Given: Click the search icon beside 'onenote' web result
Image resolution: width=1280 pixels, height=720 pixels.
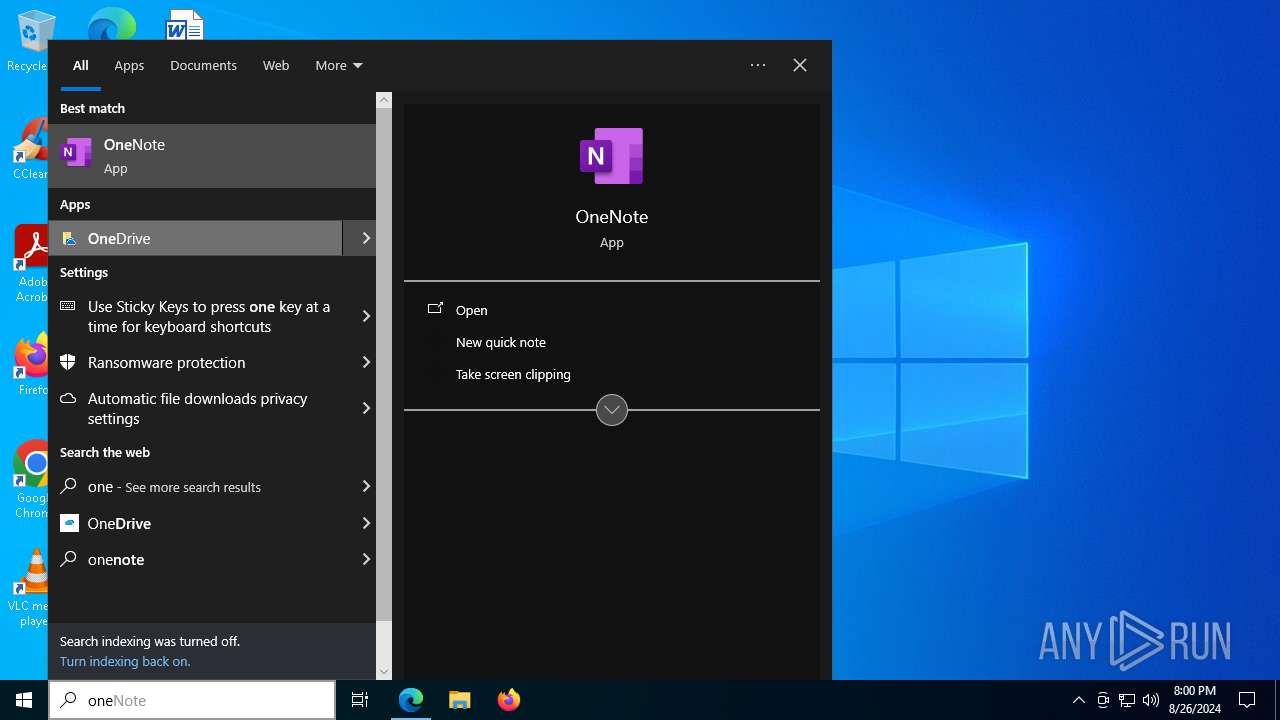Looking at the screenshot, I should (69, 559).
